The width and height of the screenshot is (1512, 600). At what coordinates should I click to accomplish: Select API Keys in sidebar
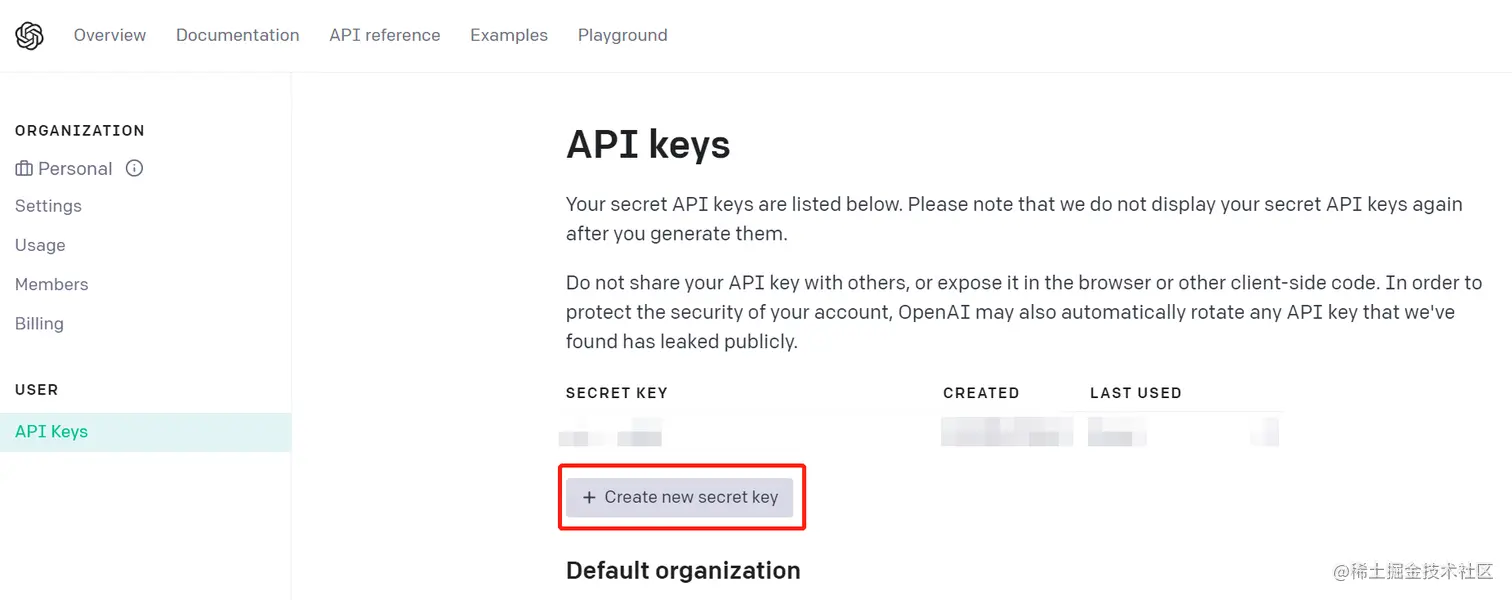click(x=146, y=432)
